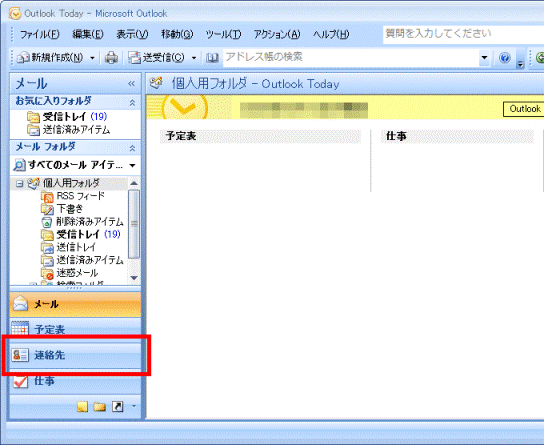544x445 pixels.
Task: Expand the address search dropdown arrow
Action: pyautogui.click(x=484, y=58)
